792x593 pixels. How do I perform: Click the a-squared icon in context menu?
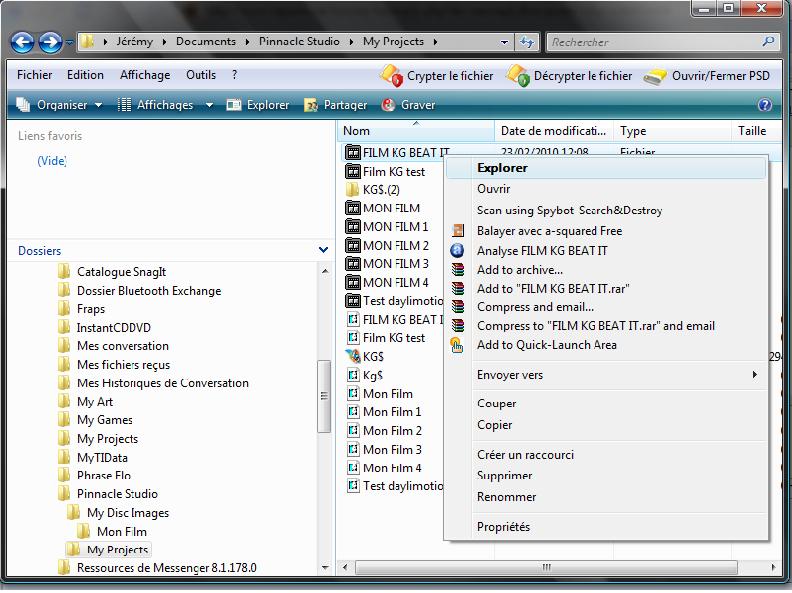(458, 231)
